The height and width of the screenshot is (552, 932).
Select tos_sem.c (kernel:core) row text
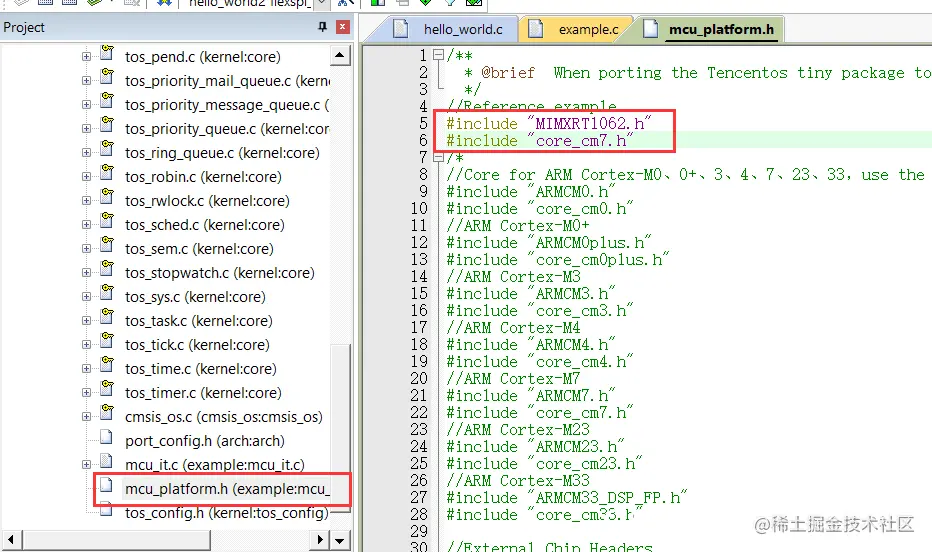(x=199, y=248)
